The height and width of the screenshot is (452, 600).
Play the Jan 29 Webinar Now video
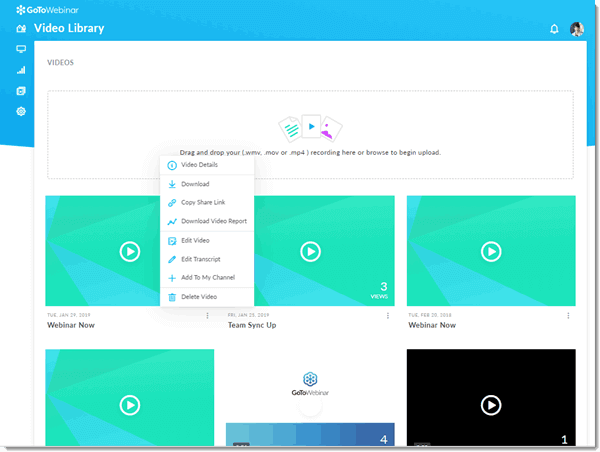130,251
